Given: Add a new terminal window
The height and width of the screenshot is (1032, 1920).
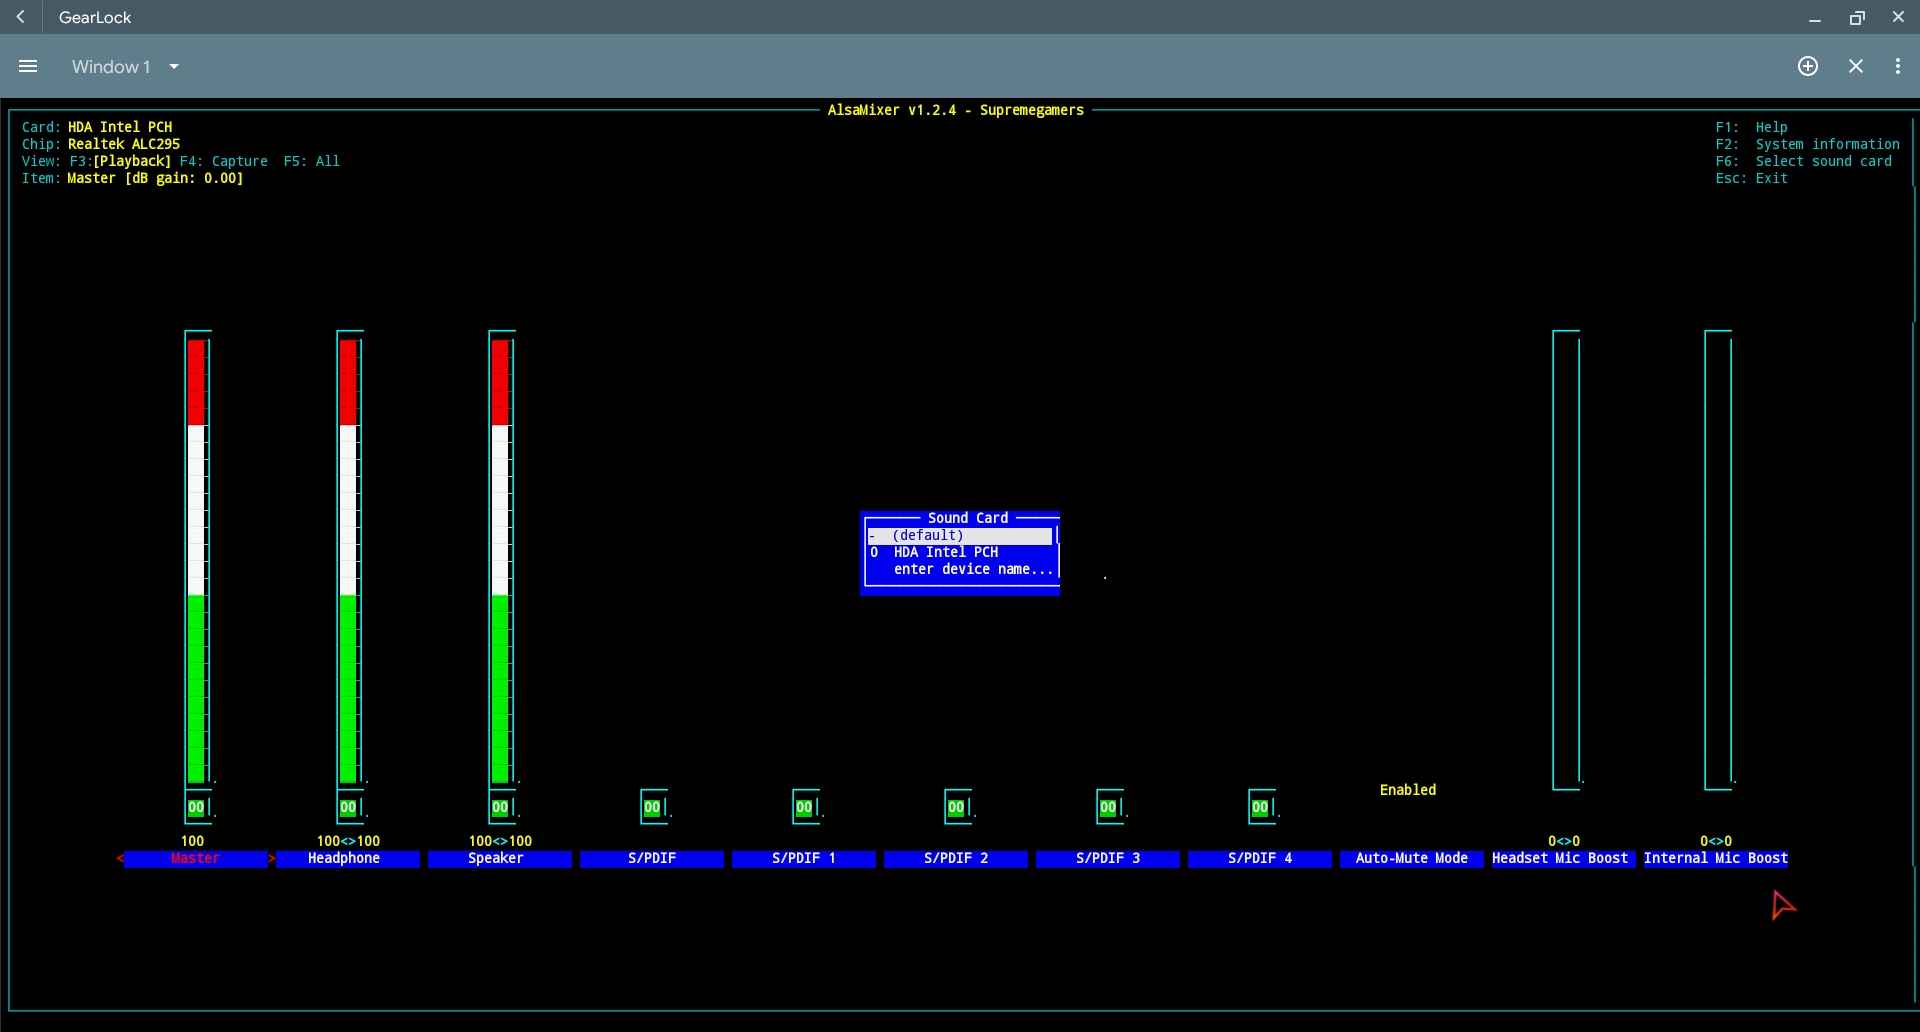Looking at the screenshot, I should (x=1807, y=66).
